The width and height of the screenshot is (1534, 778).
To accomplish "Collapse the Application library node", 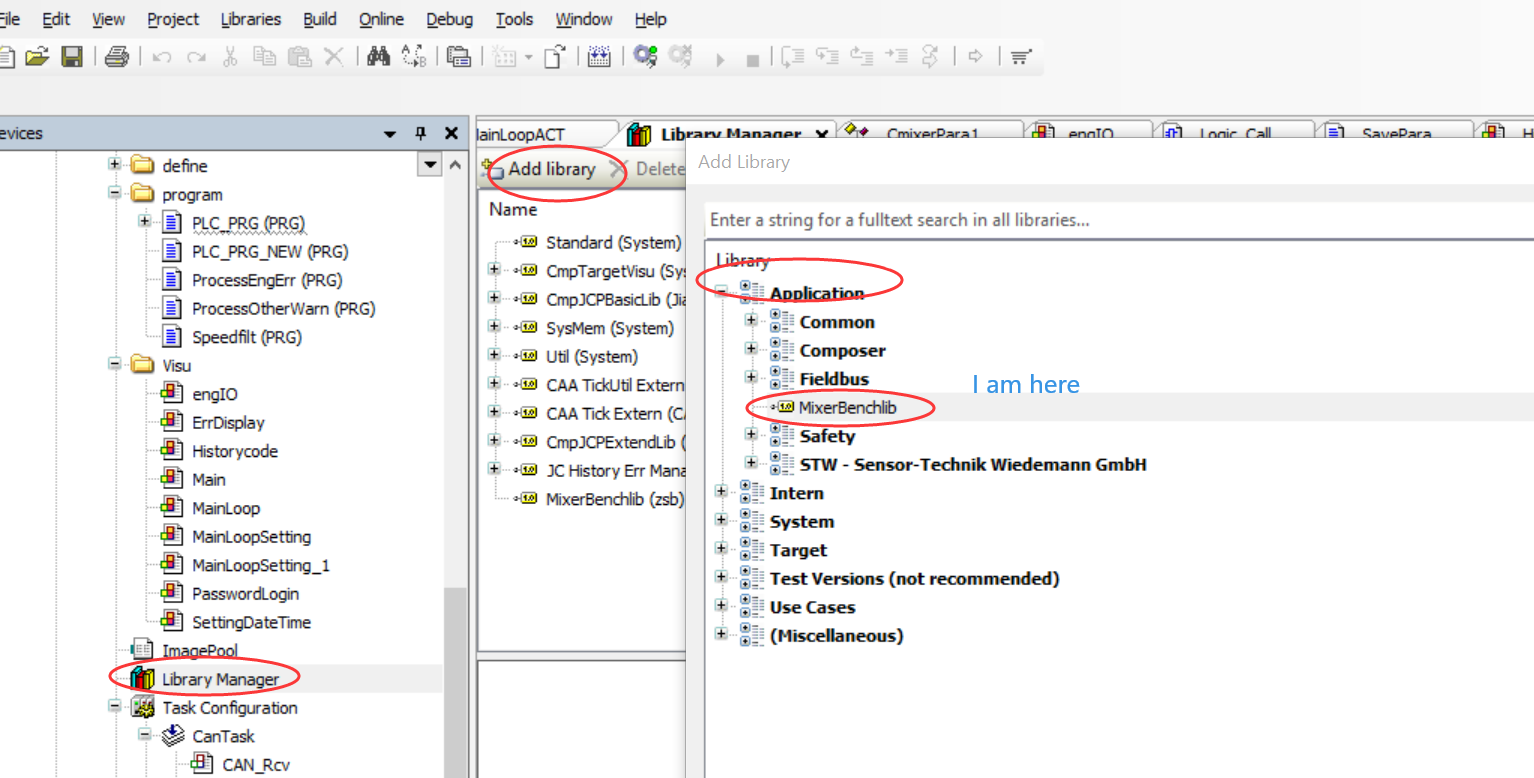I will (x=722, y=289).
